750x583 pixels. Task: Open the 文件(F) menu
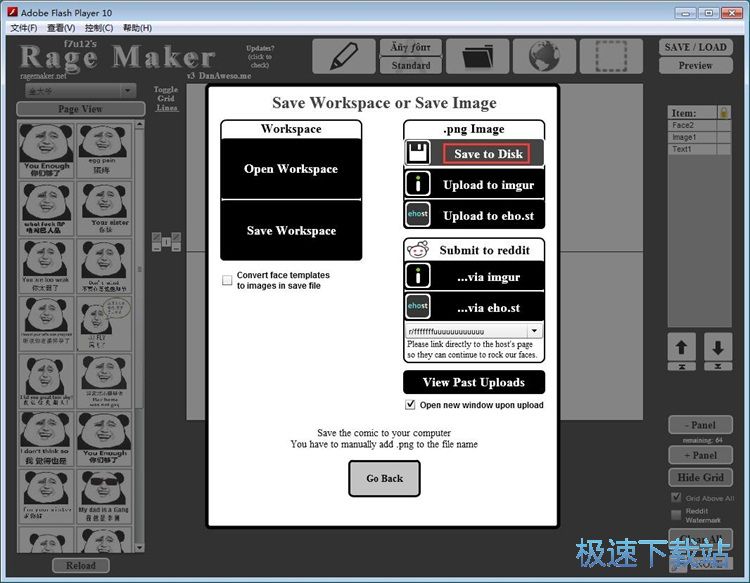pyautogui.click(x=23, y=28)
